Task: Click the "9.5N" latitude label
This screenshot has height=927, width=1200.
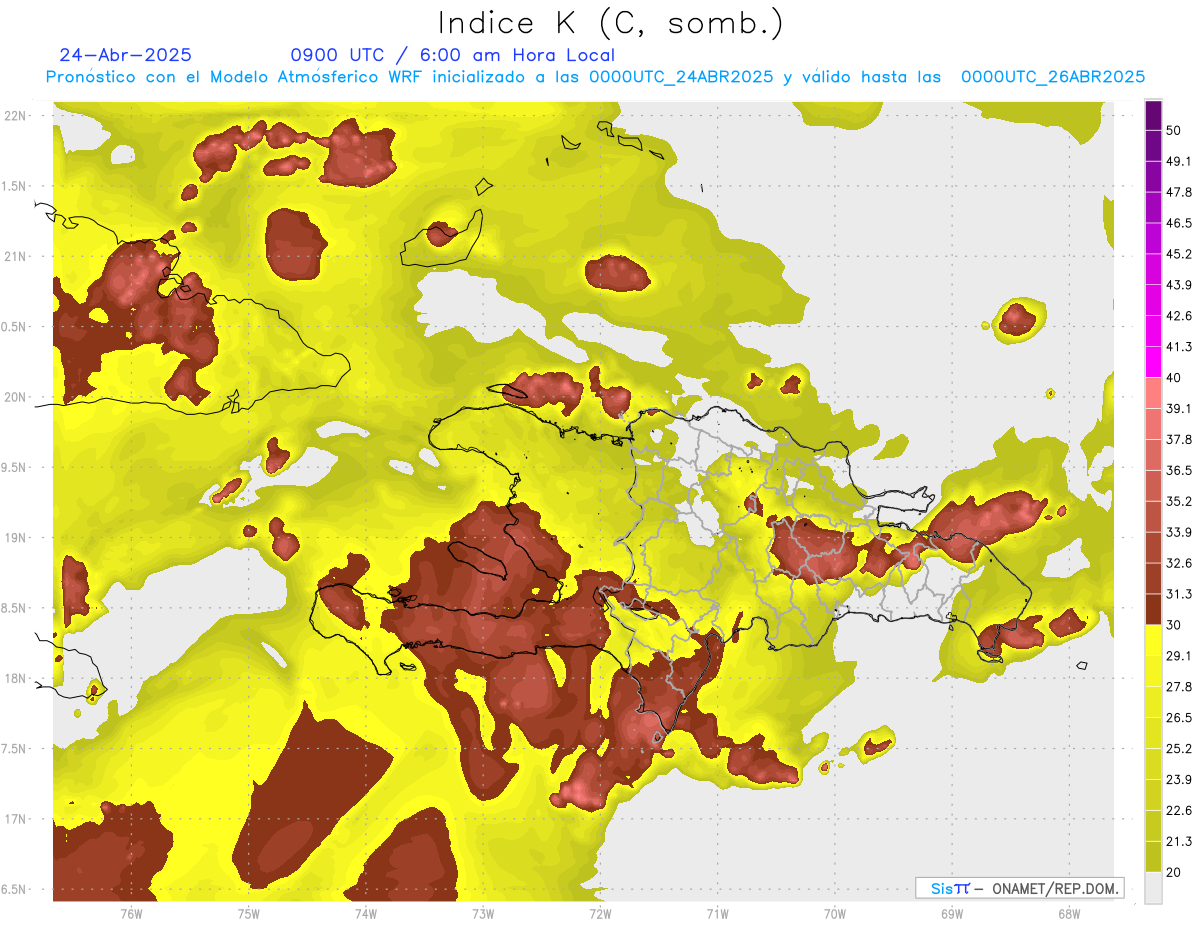Action: pos(14,468)
